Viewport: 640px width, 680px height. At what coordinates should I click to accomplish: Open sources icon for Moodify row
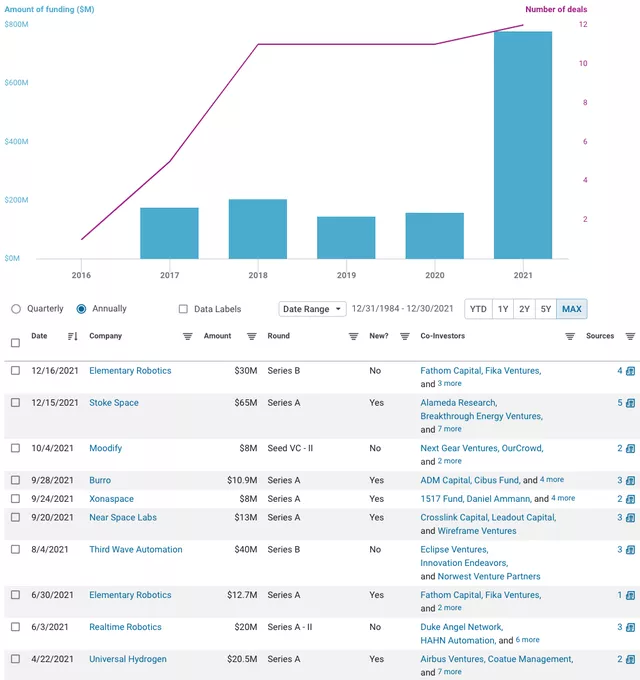[x=630, y=448]
